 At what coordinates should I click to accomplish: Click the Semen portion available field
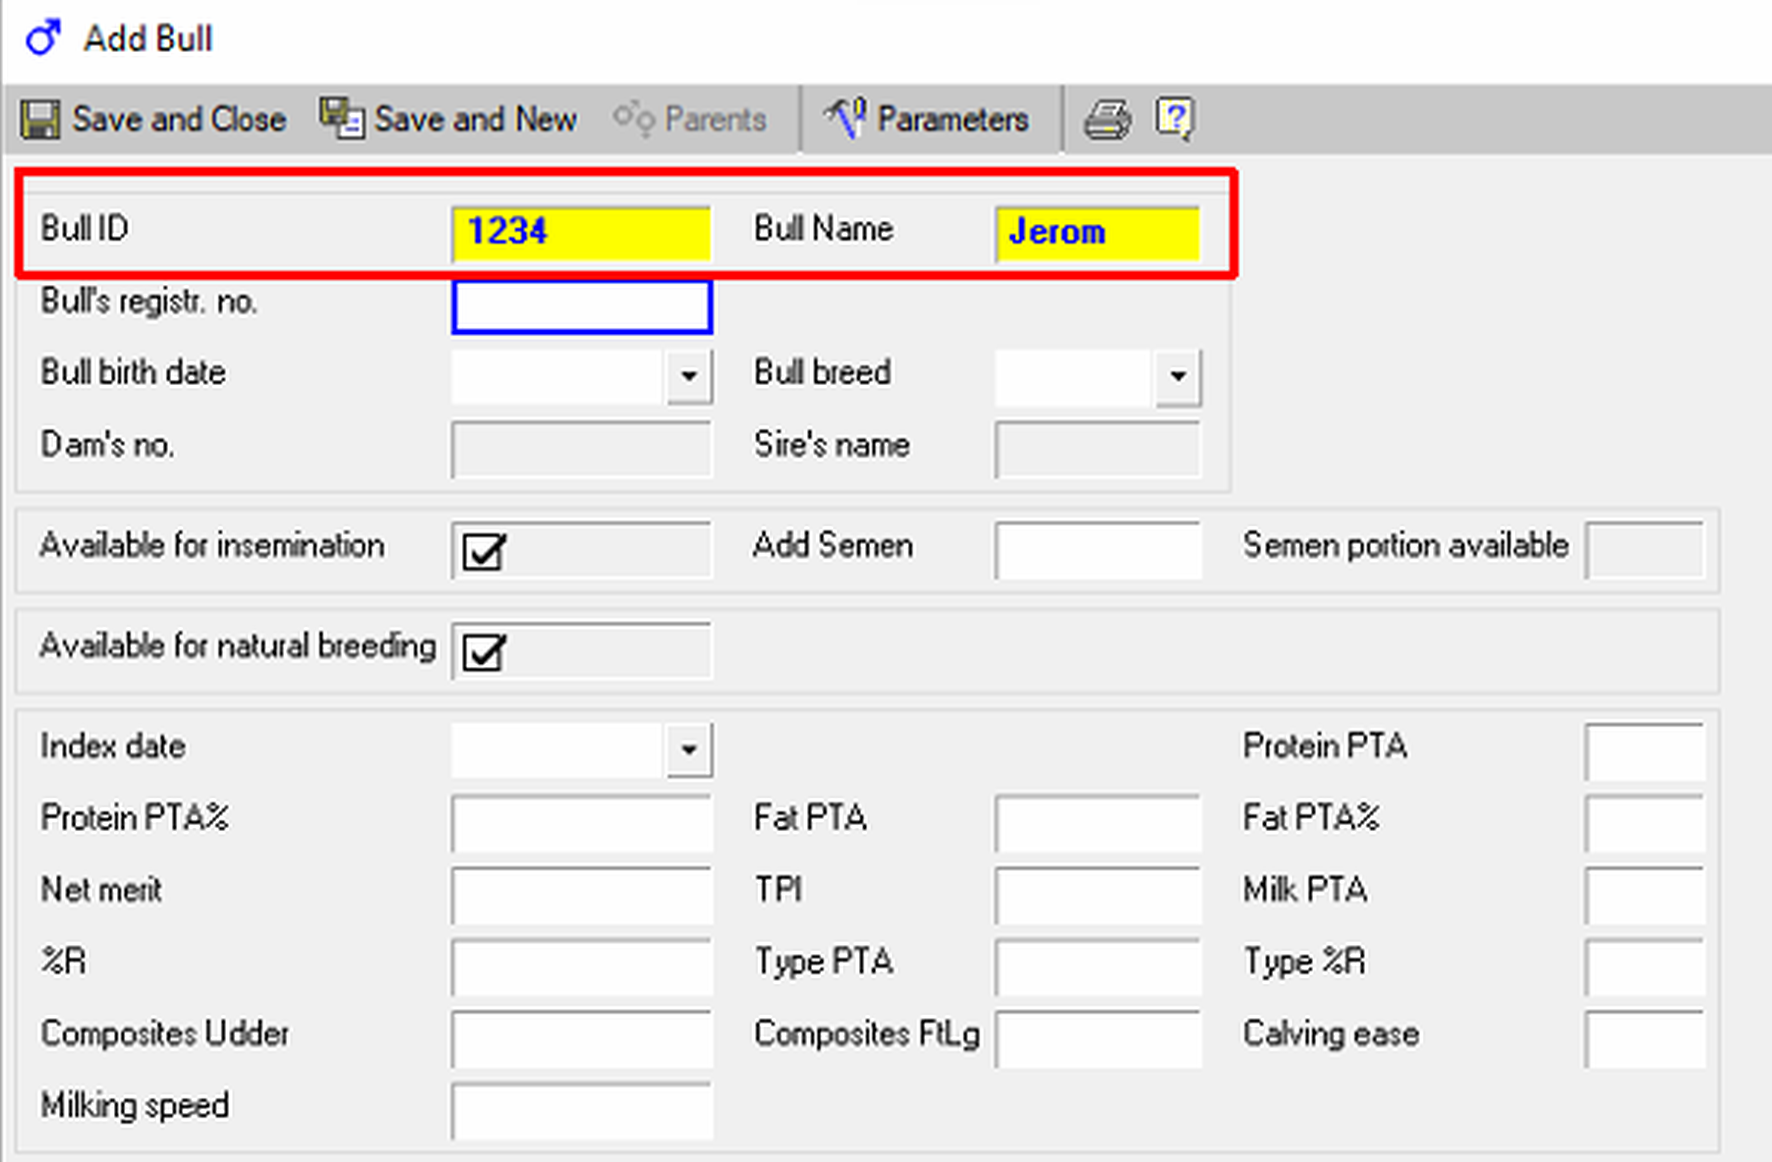[1645, 550]
